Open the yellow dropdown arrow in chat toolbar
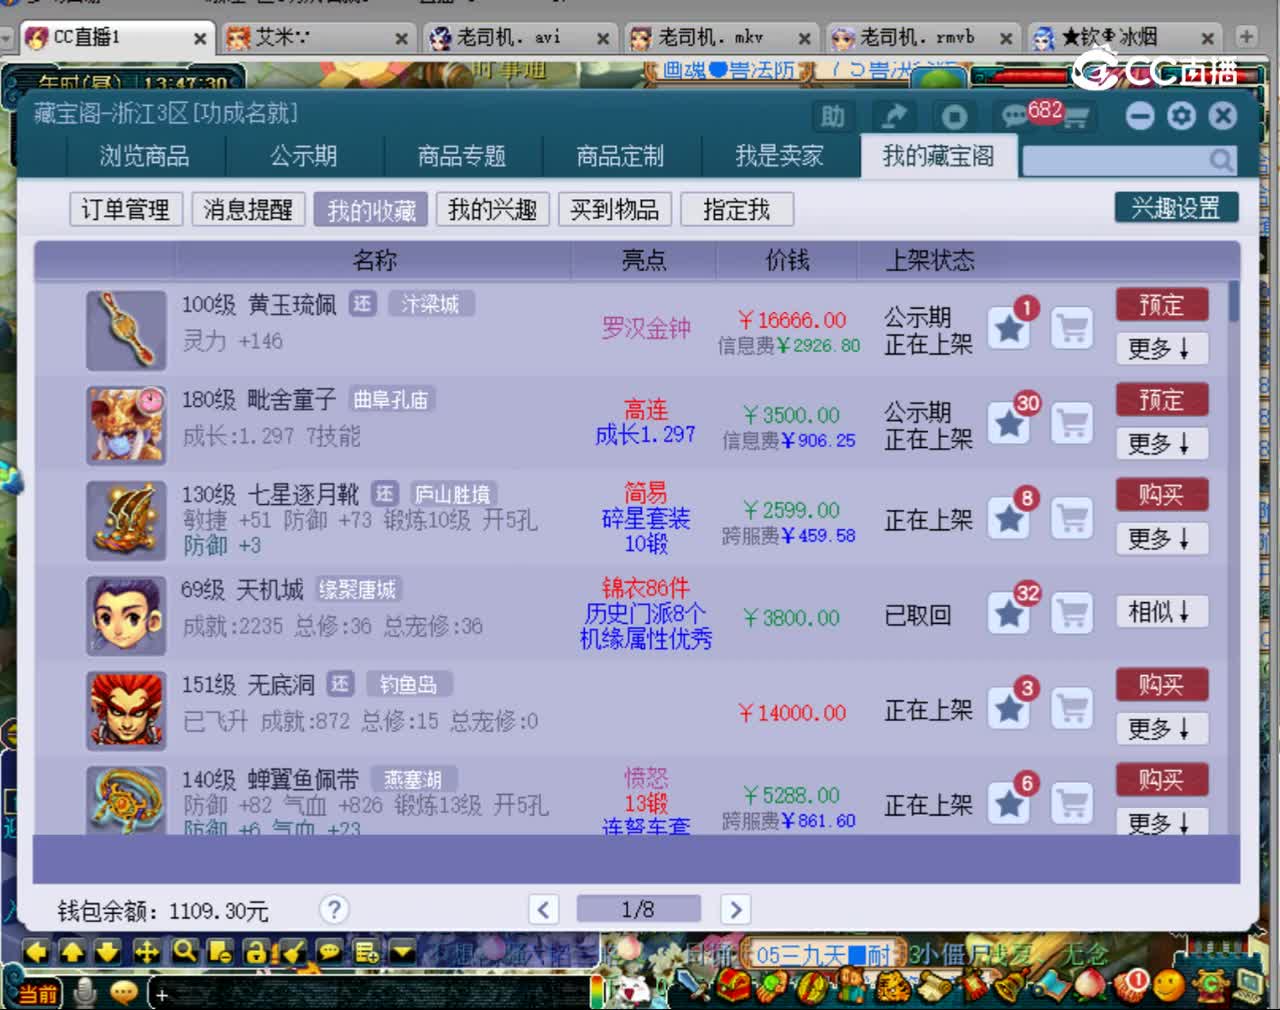The image size is (1280, 1010). click(x=402, y=951)
